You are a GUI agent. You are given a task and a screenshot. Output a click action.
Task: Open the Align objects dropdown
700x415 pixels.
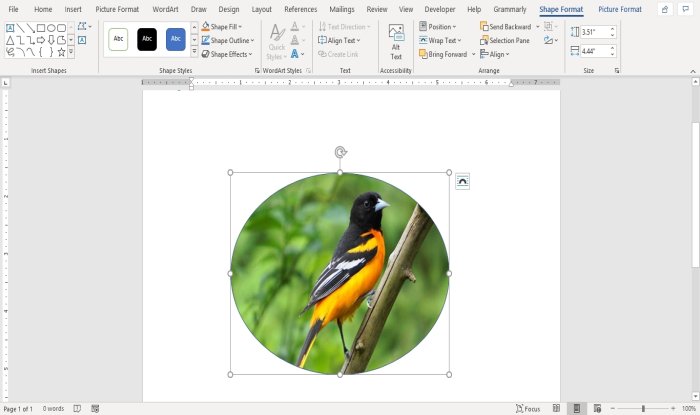click(495, 54)
